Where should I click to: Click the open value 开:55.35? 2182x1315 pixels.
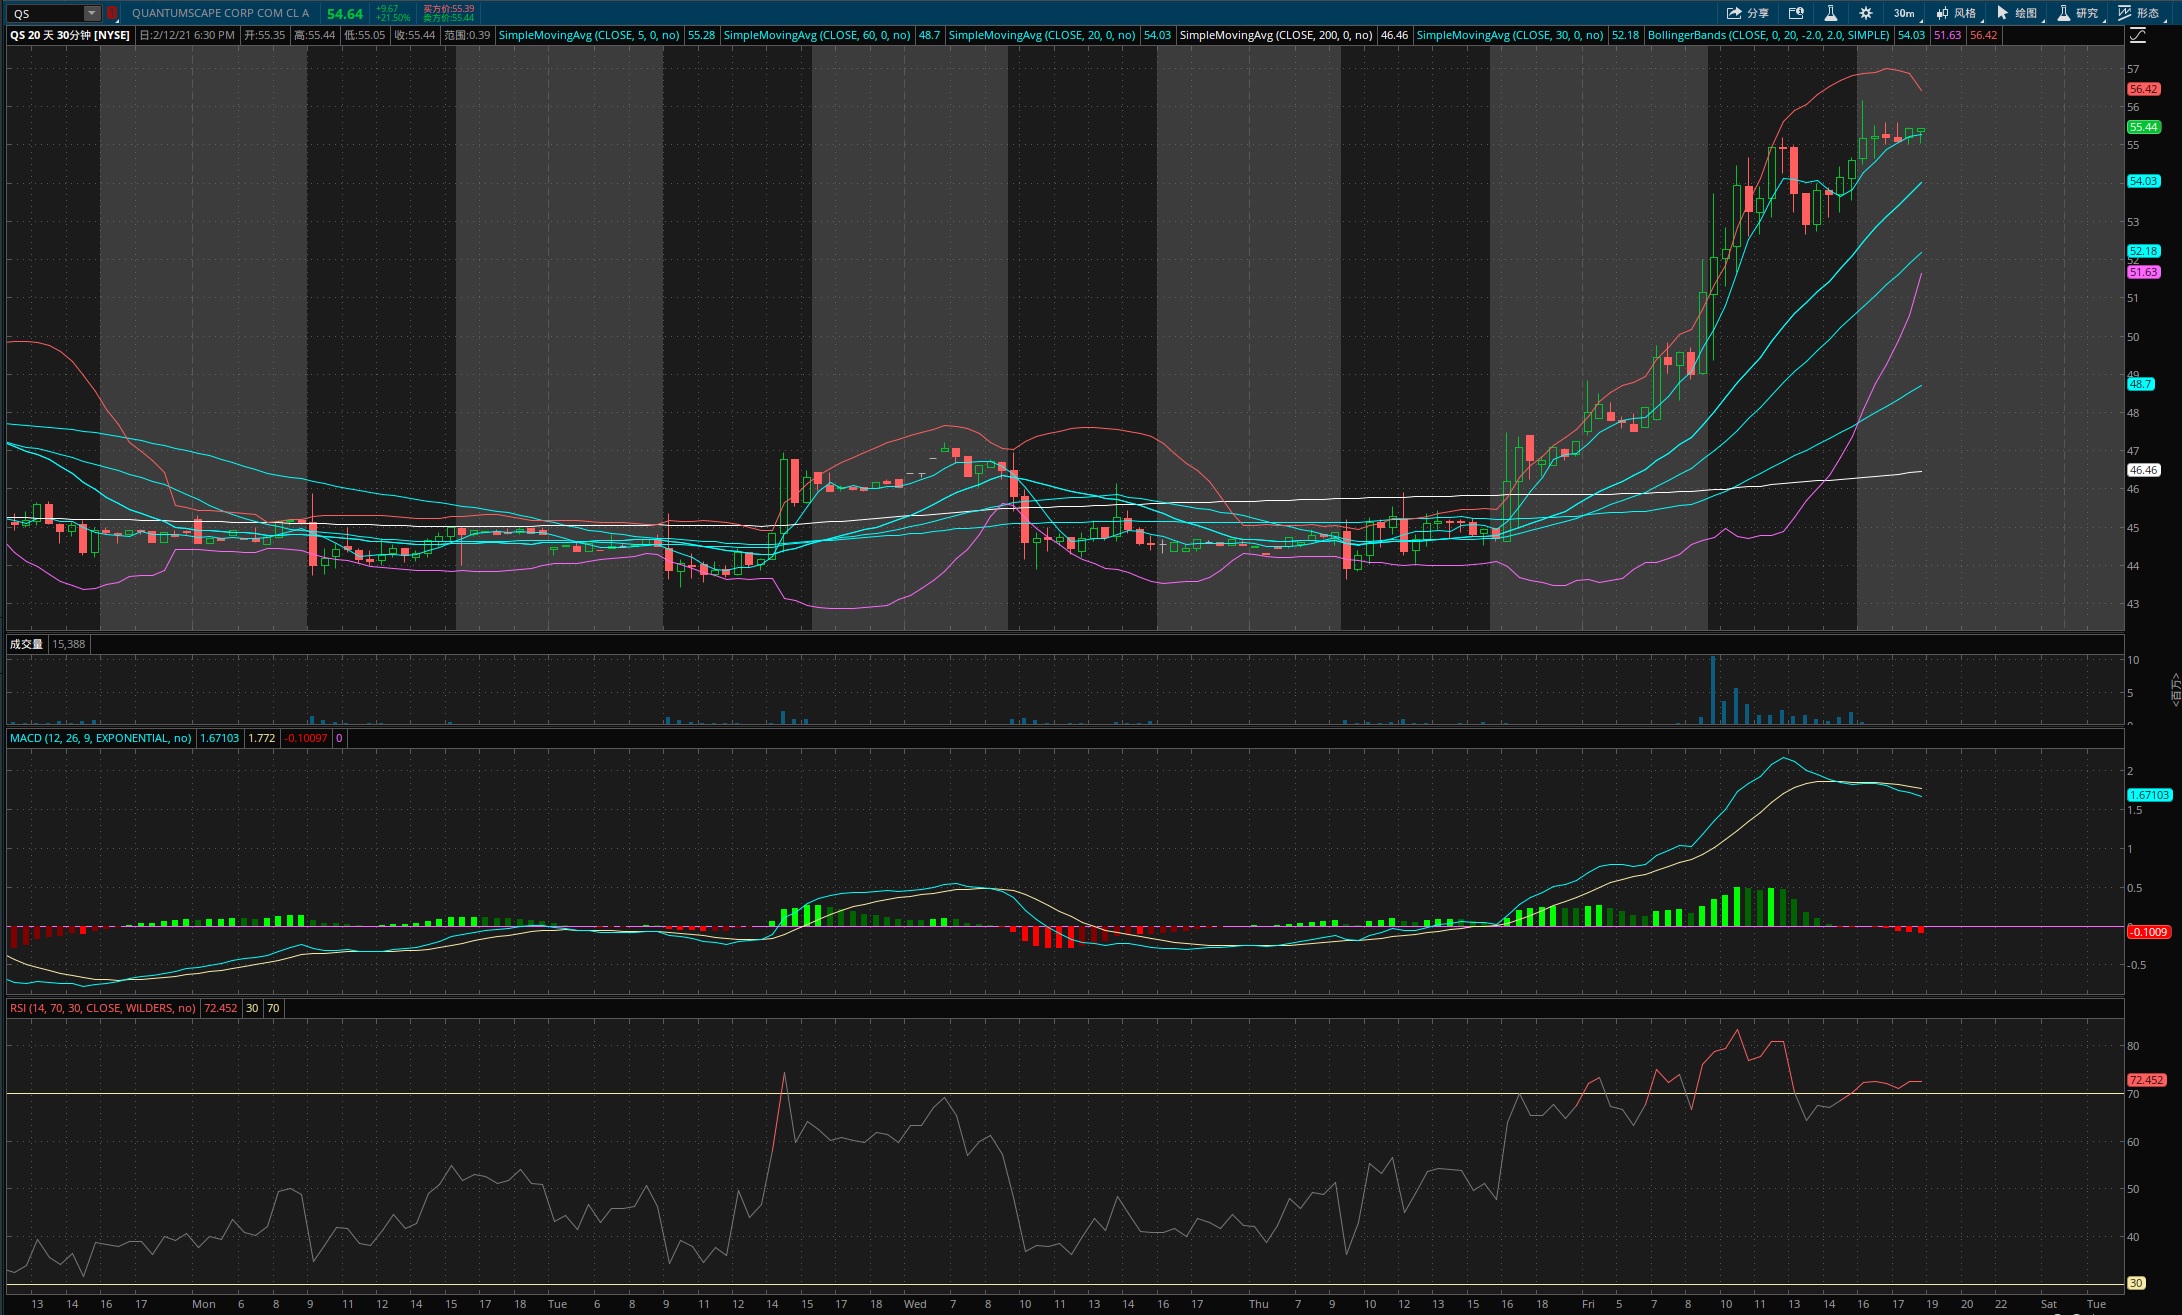click(x=264, y=35)
